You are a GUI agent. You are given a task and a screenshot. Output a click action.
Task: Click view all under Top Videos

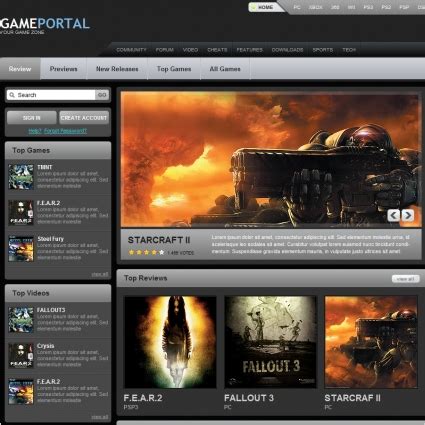click(x=100, y=417)
